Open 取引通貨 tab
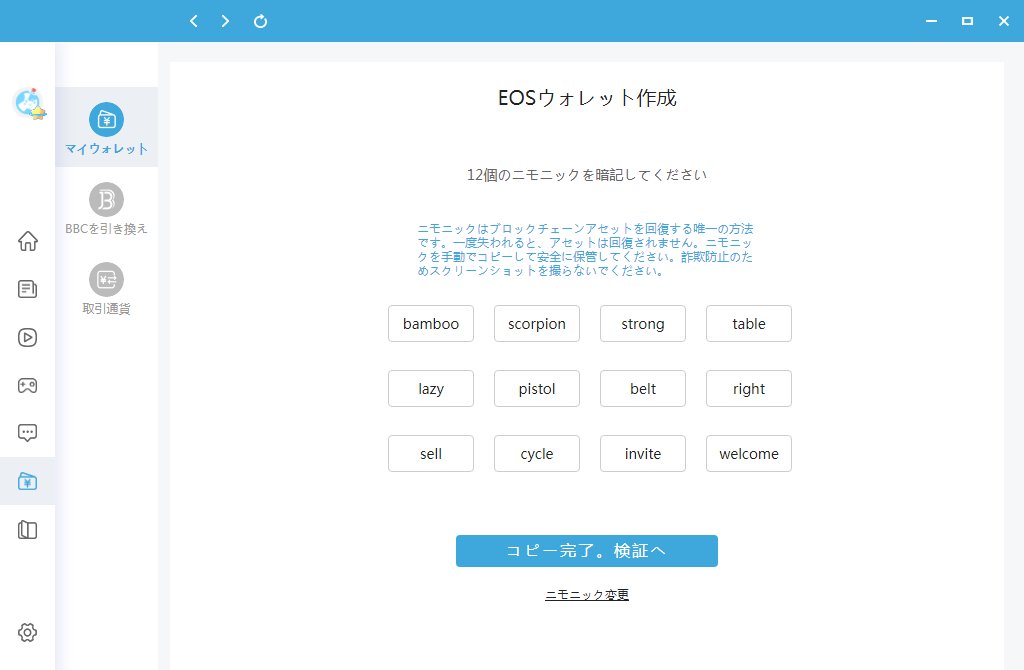Viewport: 1024px width, 670px height. [x=106, y=288]
